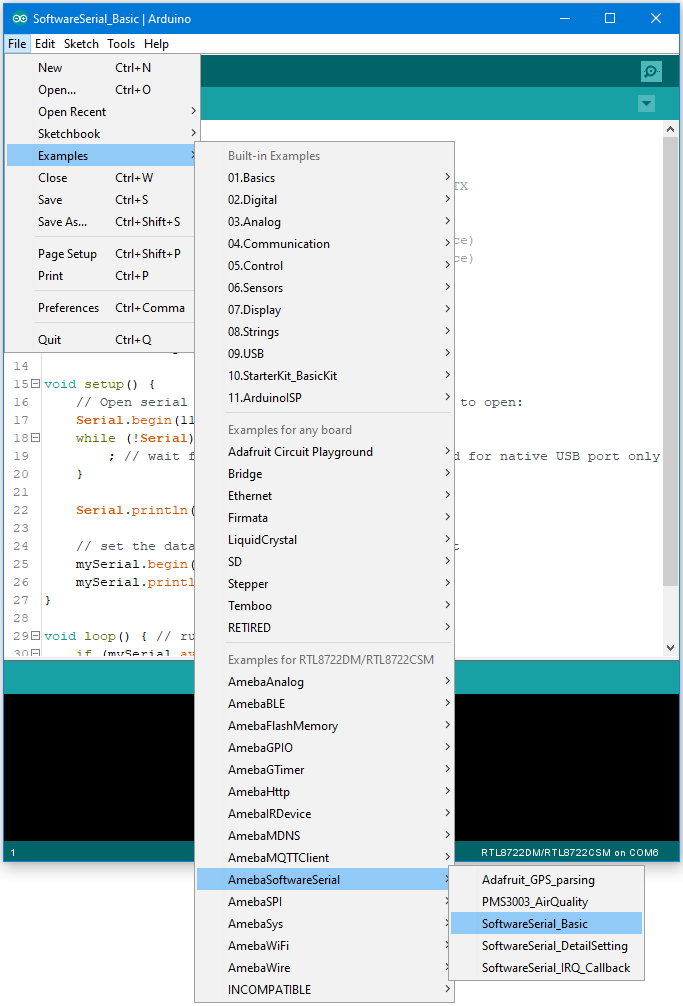Click the Arduino logo in title bar
683x1006 pixels.
pyautogui.click(x=20, y=19)
